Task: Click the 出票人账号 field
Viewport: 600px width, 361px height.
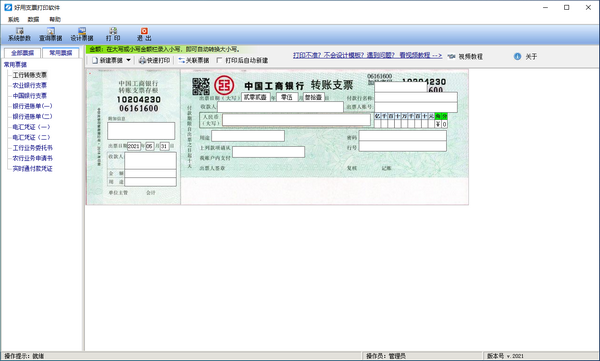Action: [x=416, y=107]
